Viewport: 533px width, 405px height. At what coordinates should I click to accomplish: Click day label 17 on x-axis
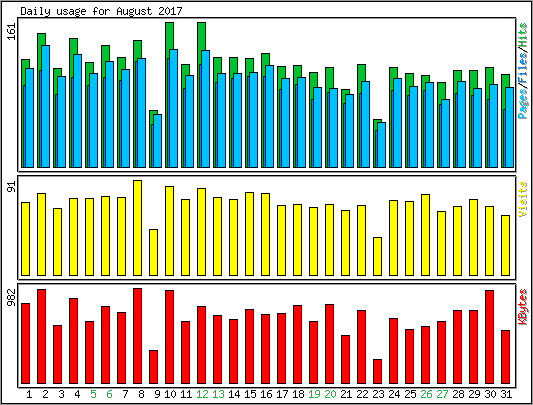coord(282,394)
